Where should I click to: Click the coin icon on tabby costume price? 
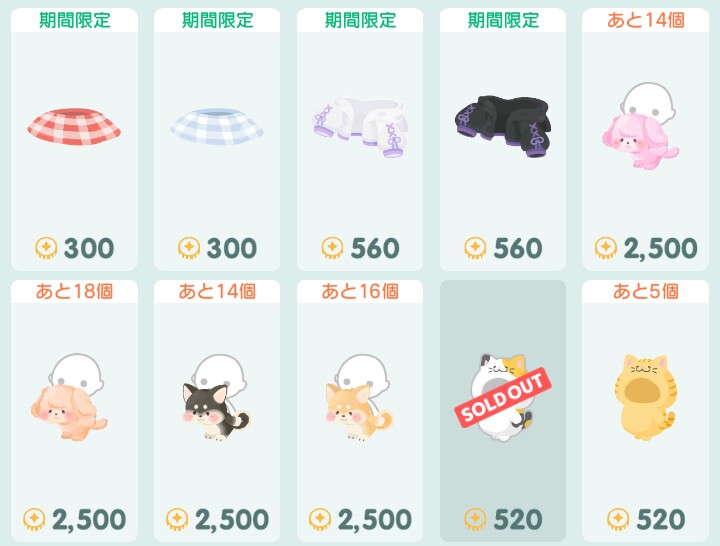click(618, 519)
